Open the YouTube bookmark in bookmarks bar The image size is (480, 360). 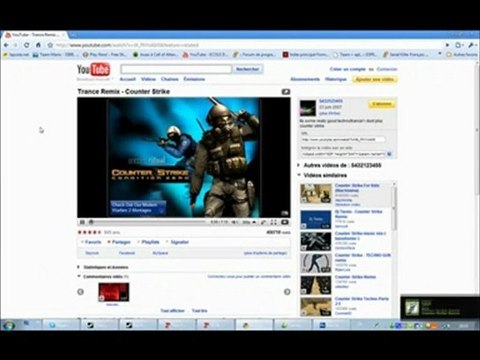[x=205, y=54]
